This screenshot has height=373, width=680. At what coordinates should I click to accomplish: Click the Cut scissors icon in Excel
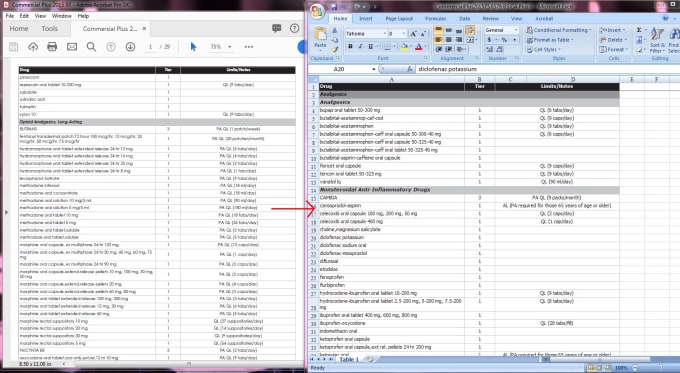pos(335,30)
